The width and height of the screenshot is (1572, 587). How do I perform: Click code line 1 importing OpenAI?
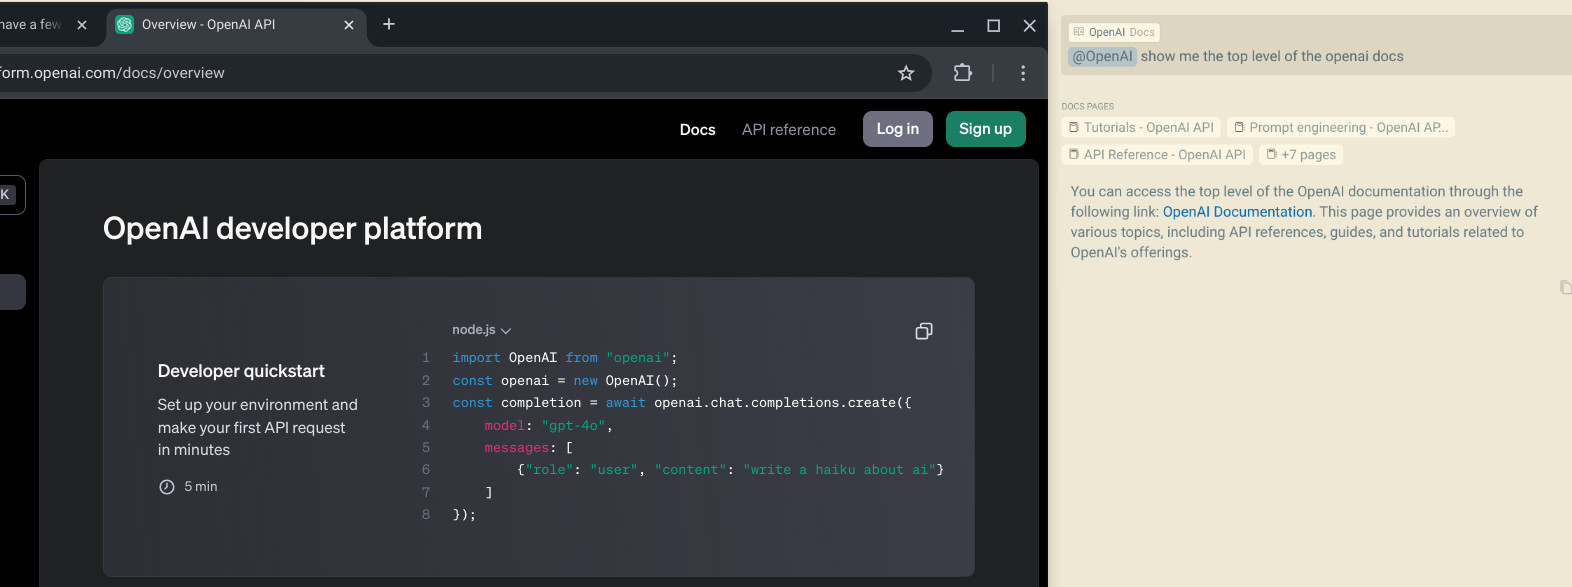(564, 358)
